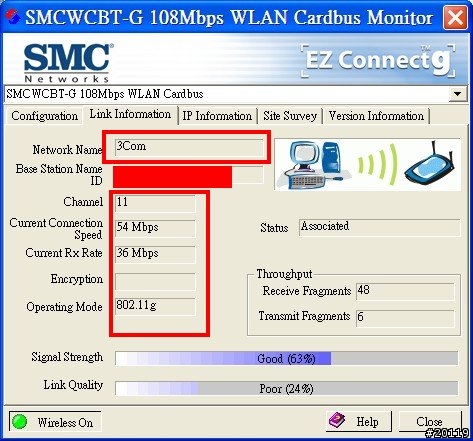
Task: Click the Transmit Fragments value 6
Action: 405,318
